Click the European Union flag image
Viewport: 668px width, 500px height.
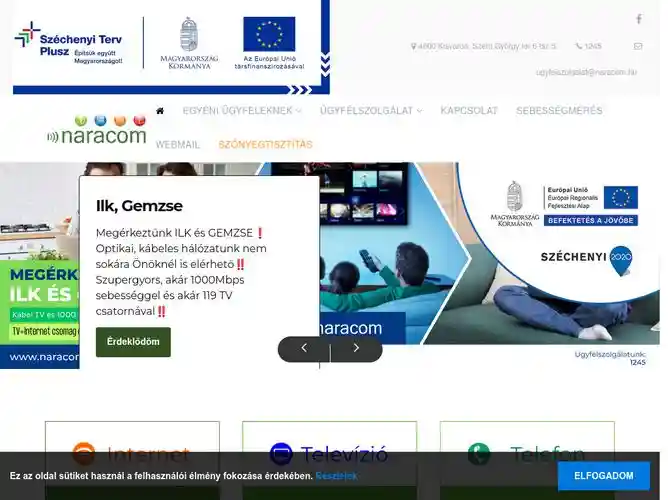(269, 34)
